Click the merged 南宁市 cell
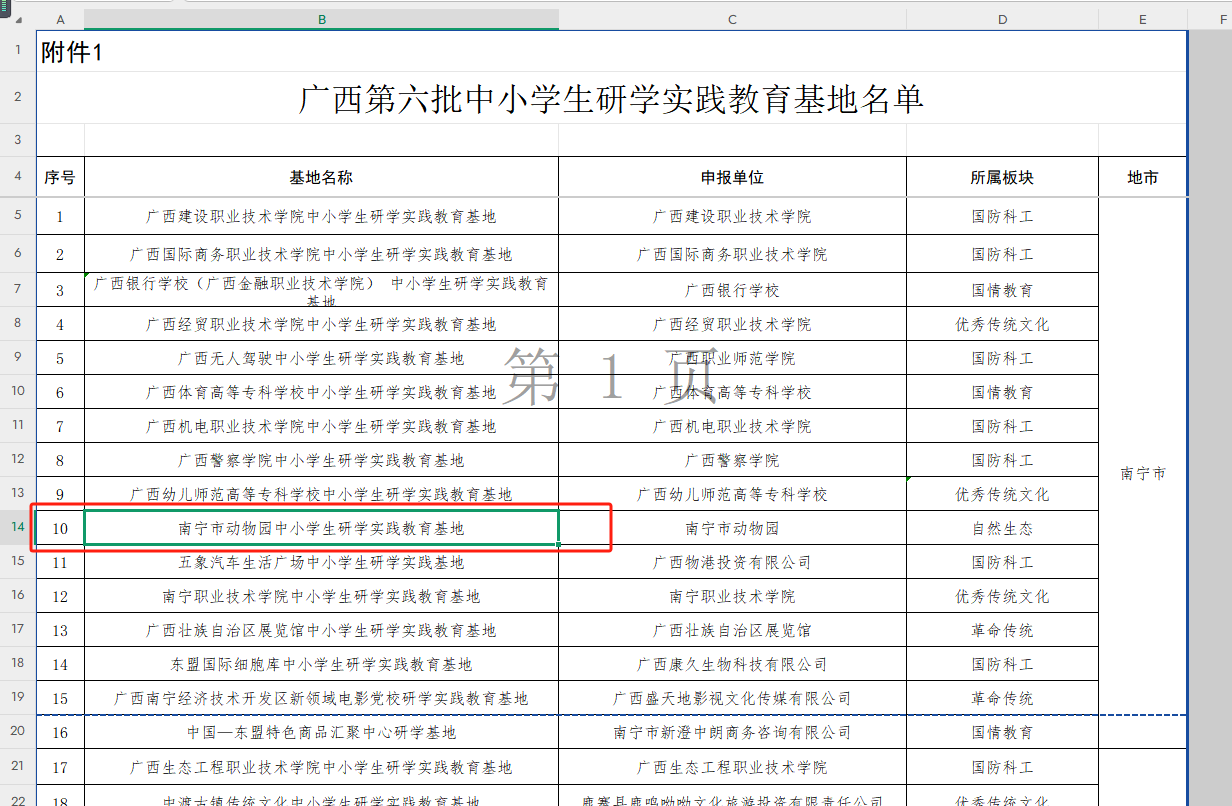 (x=1142, y=473)
